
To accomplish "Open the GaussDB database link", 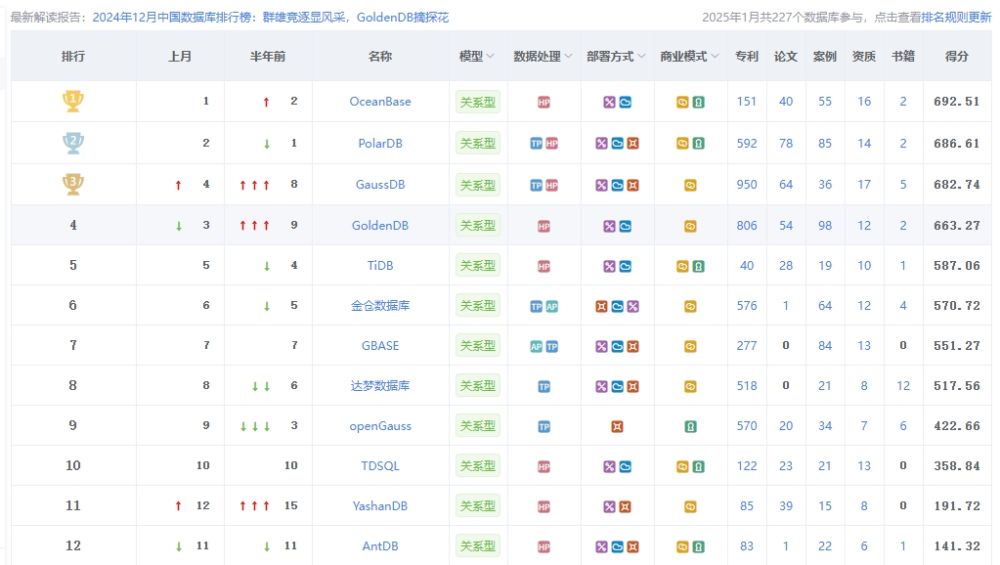I will pos(380,184).
